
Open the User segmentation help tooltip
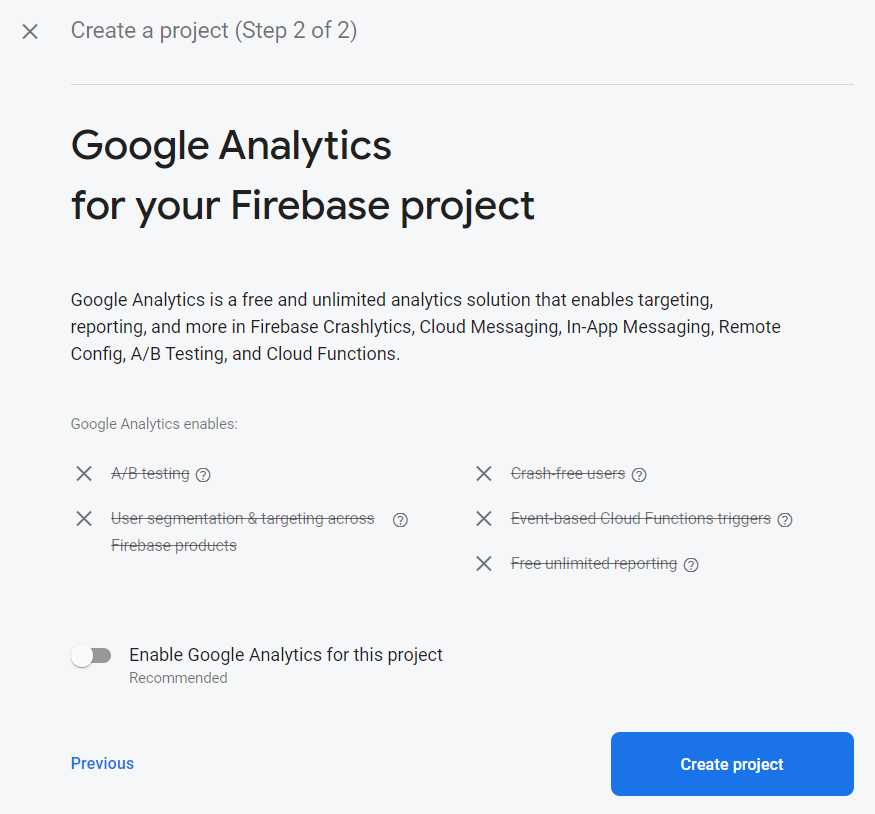point(400,520)
